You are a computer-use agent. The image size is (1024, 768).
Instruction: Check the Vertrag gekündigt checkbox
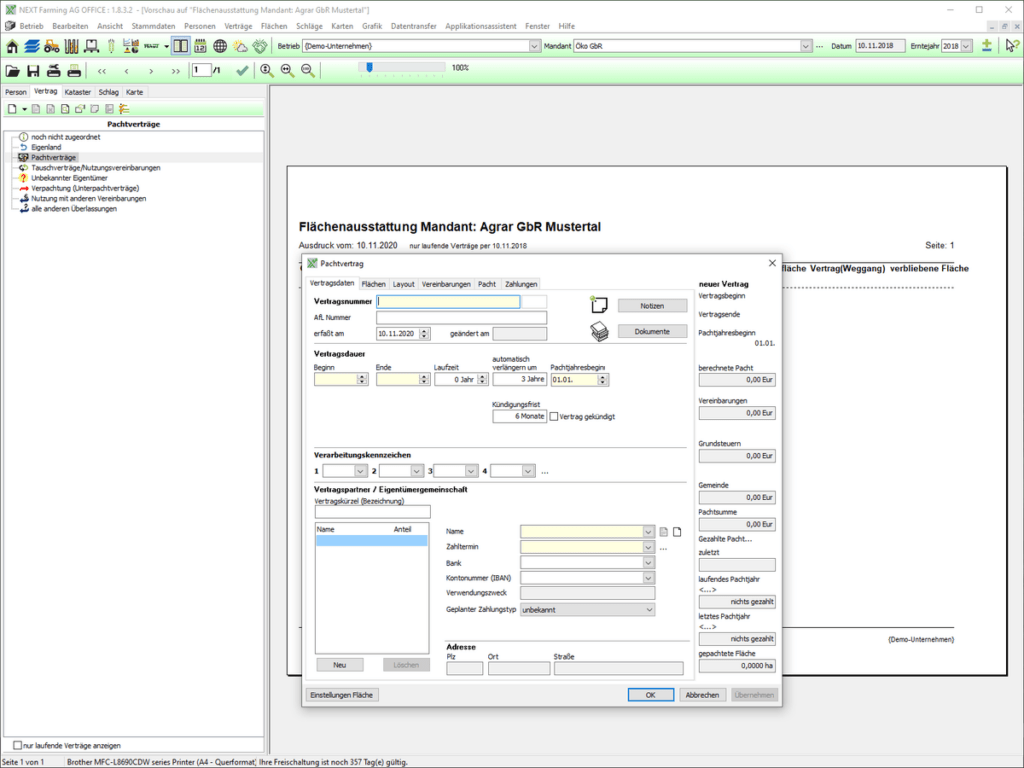pyautogui.click(x=552, y=417)
